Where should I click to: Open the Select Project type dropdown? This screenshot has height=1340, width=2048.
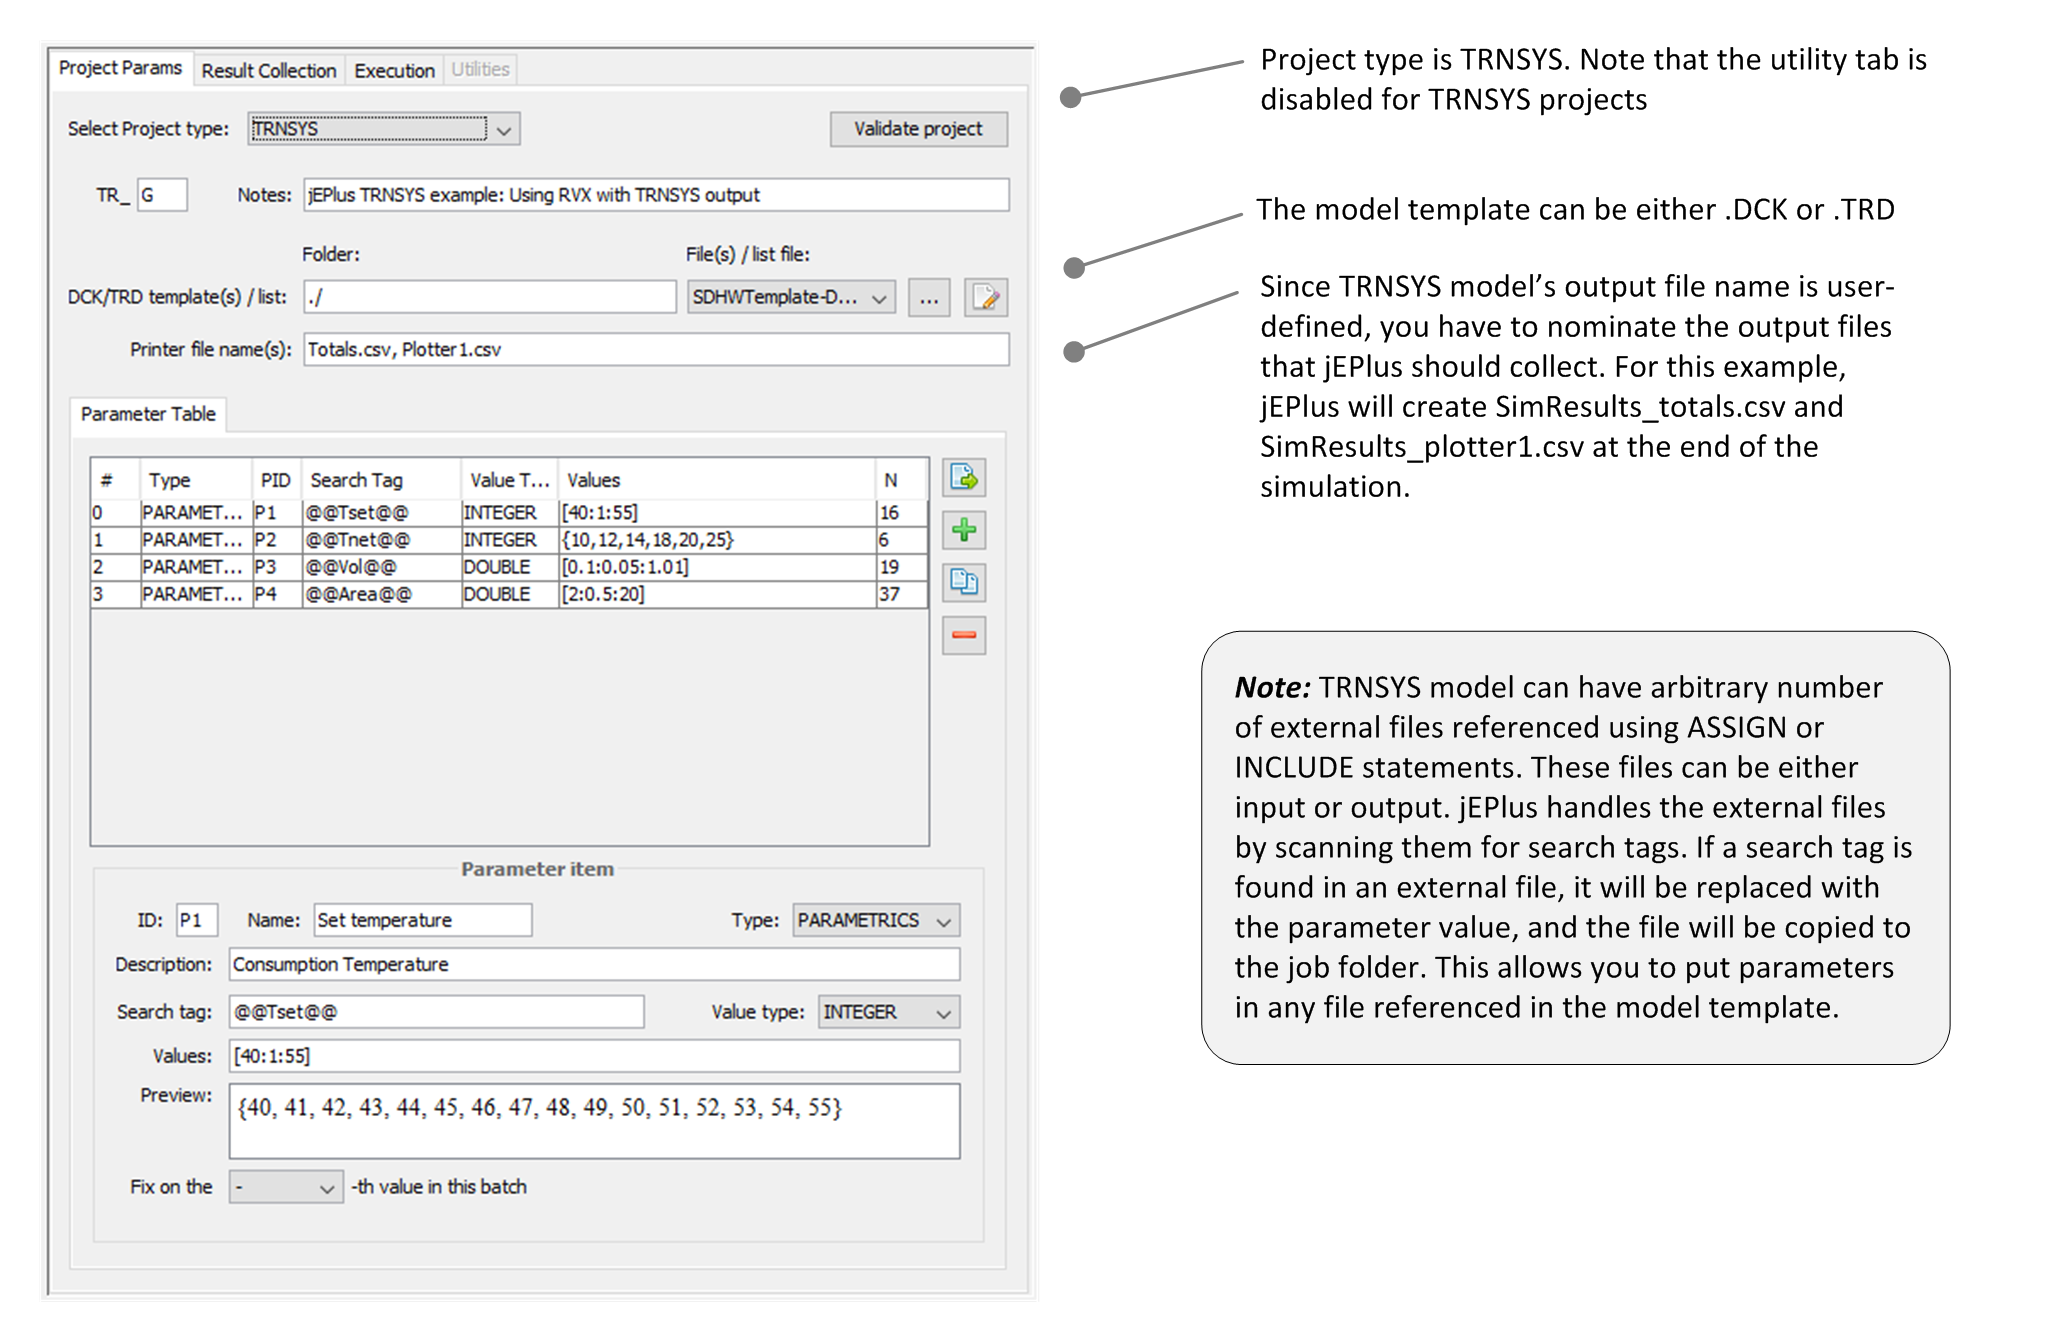(x=384, y=129)
